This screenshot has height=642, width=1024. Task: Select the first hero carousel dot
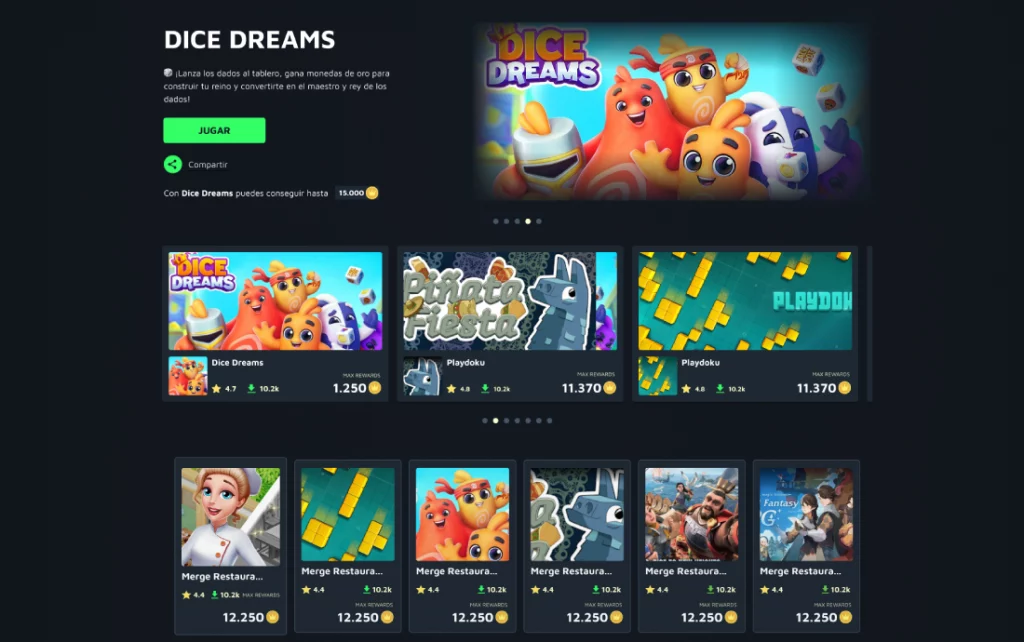click(496, 221)
